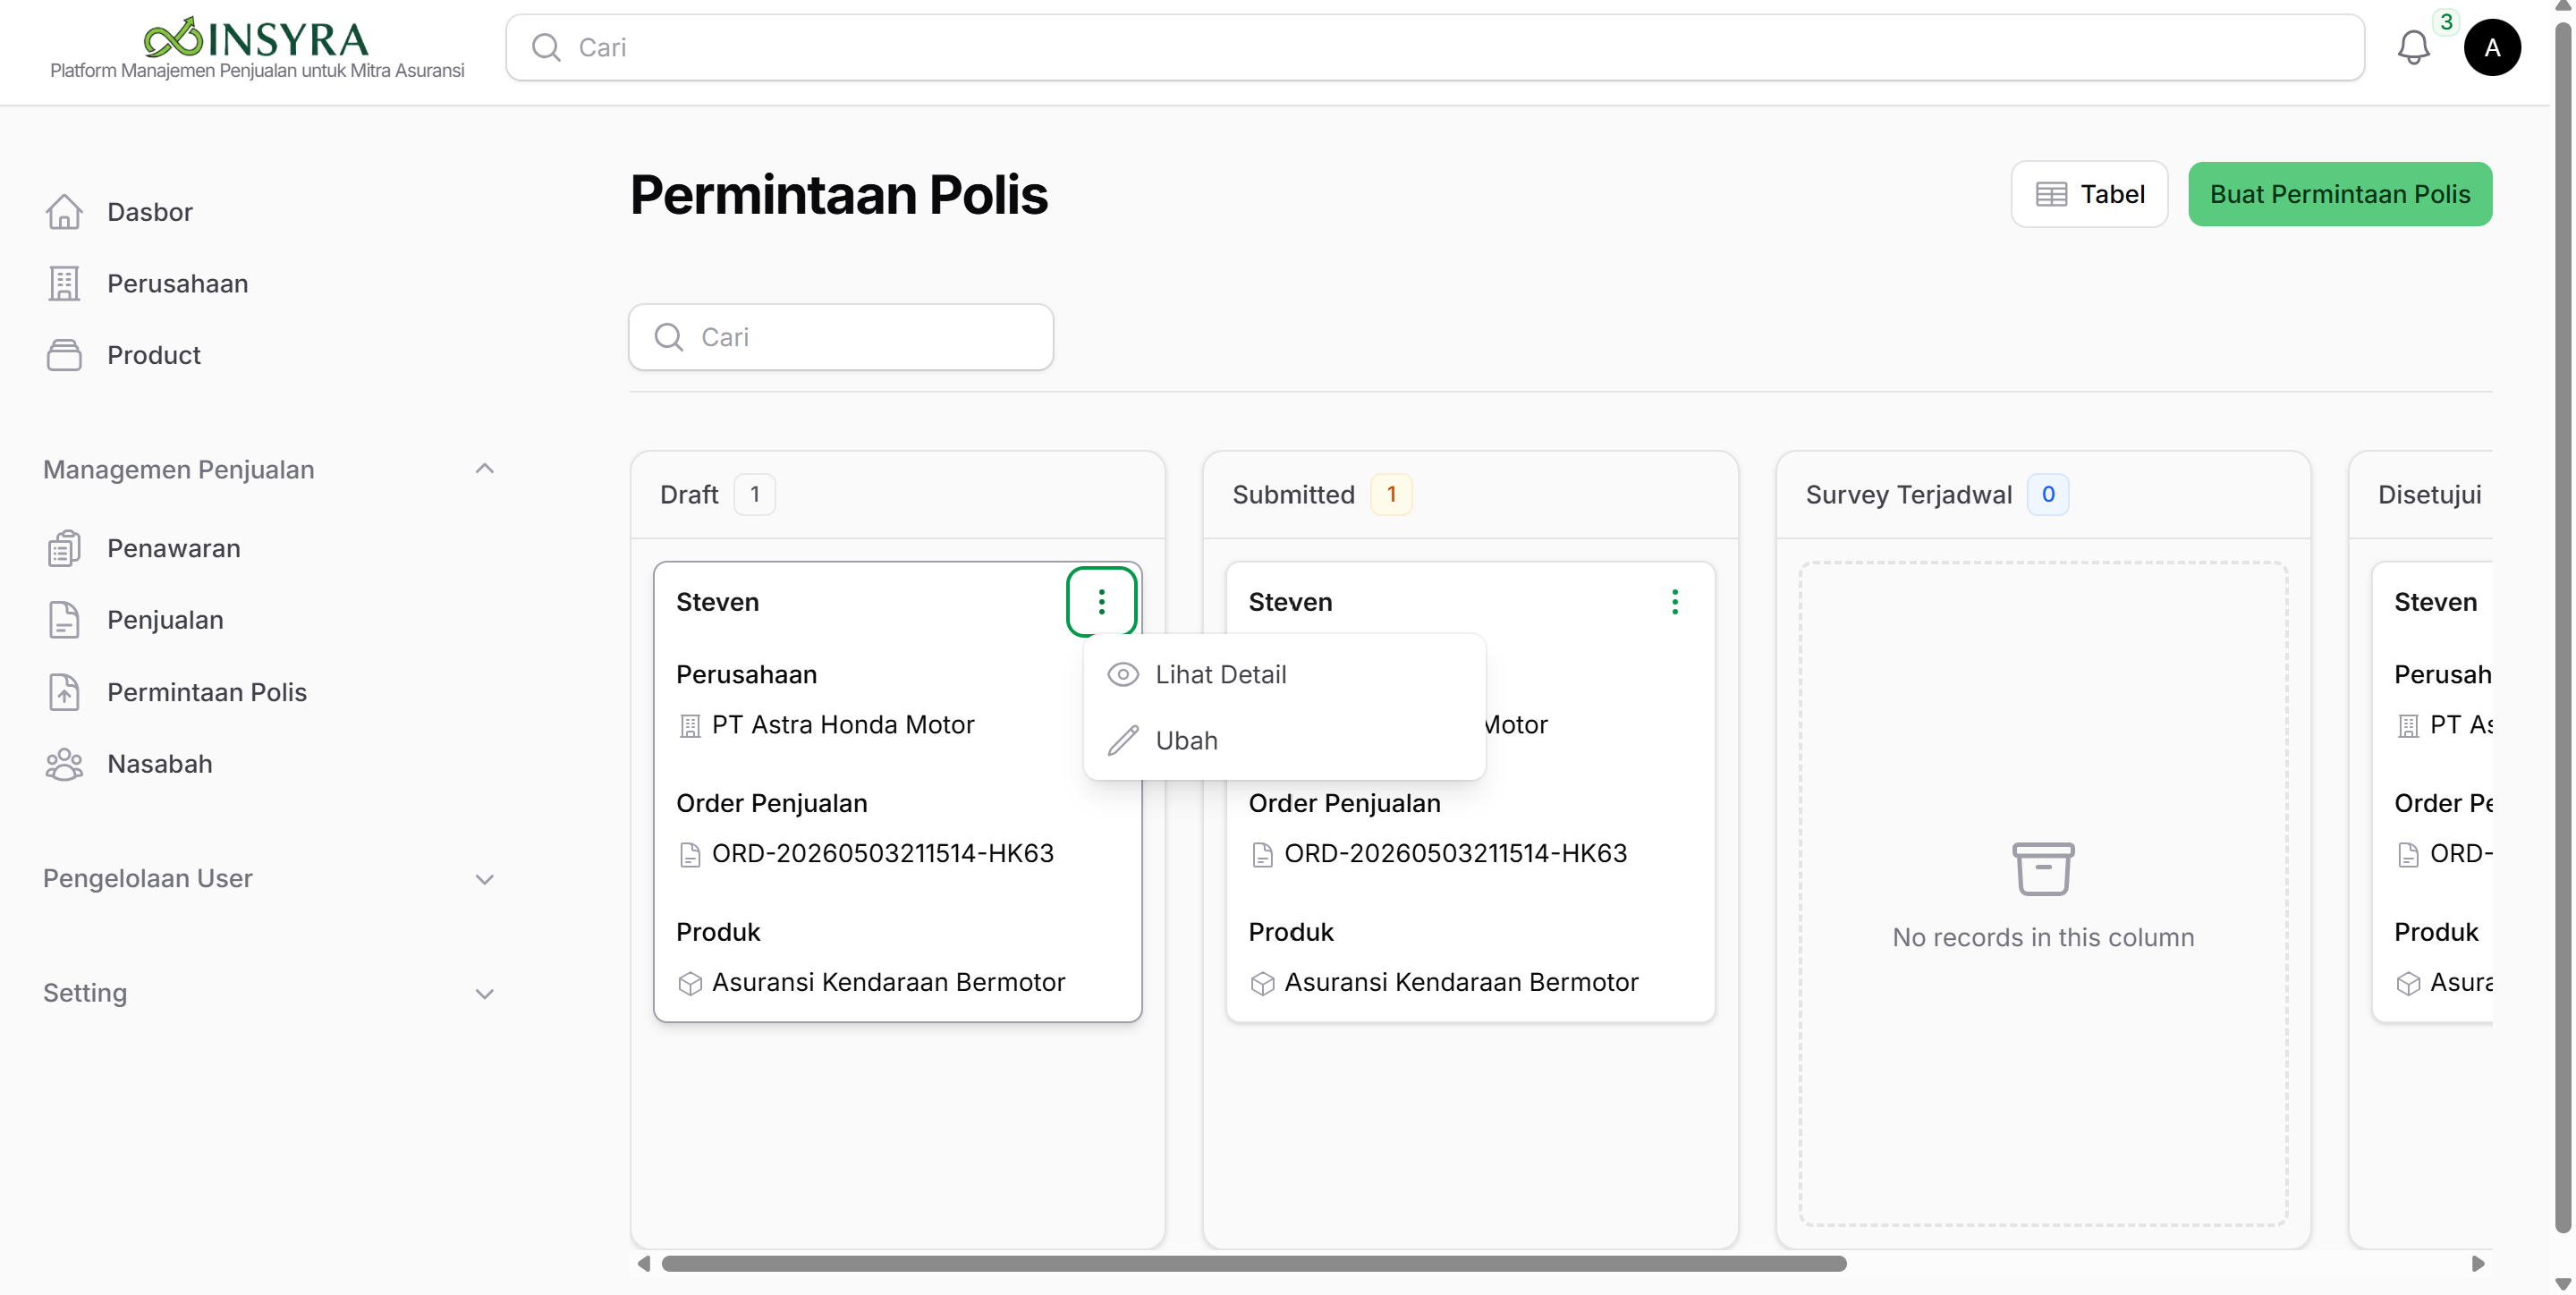Open Perusahaan page from sidebar

(177, 284)
